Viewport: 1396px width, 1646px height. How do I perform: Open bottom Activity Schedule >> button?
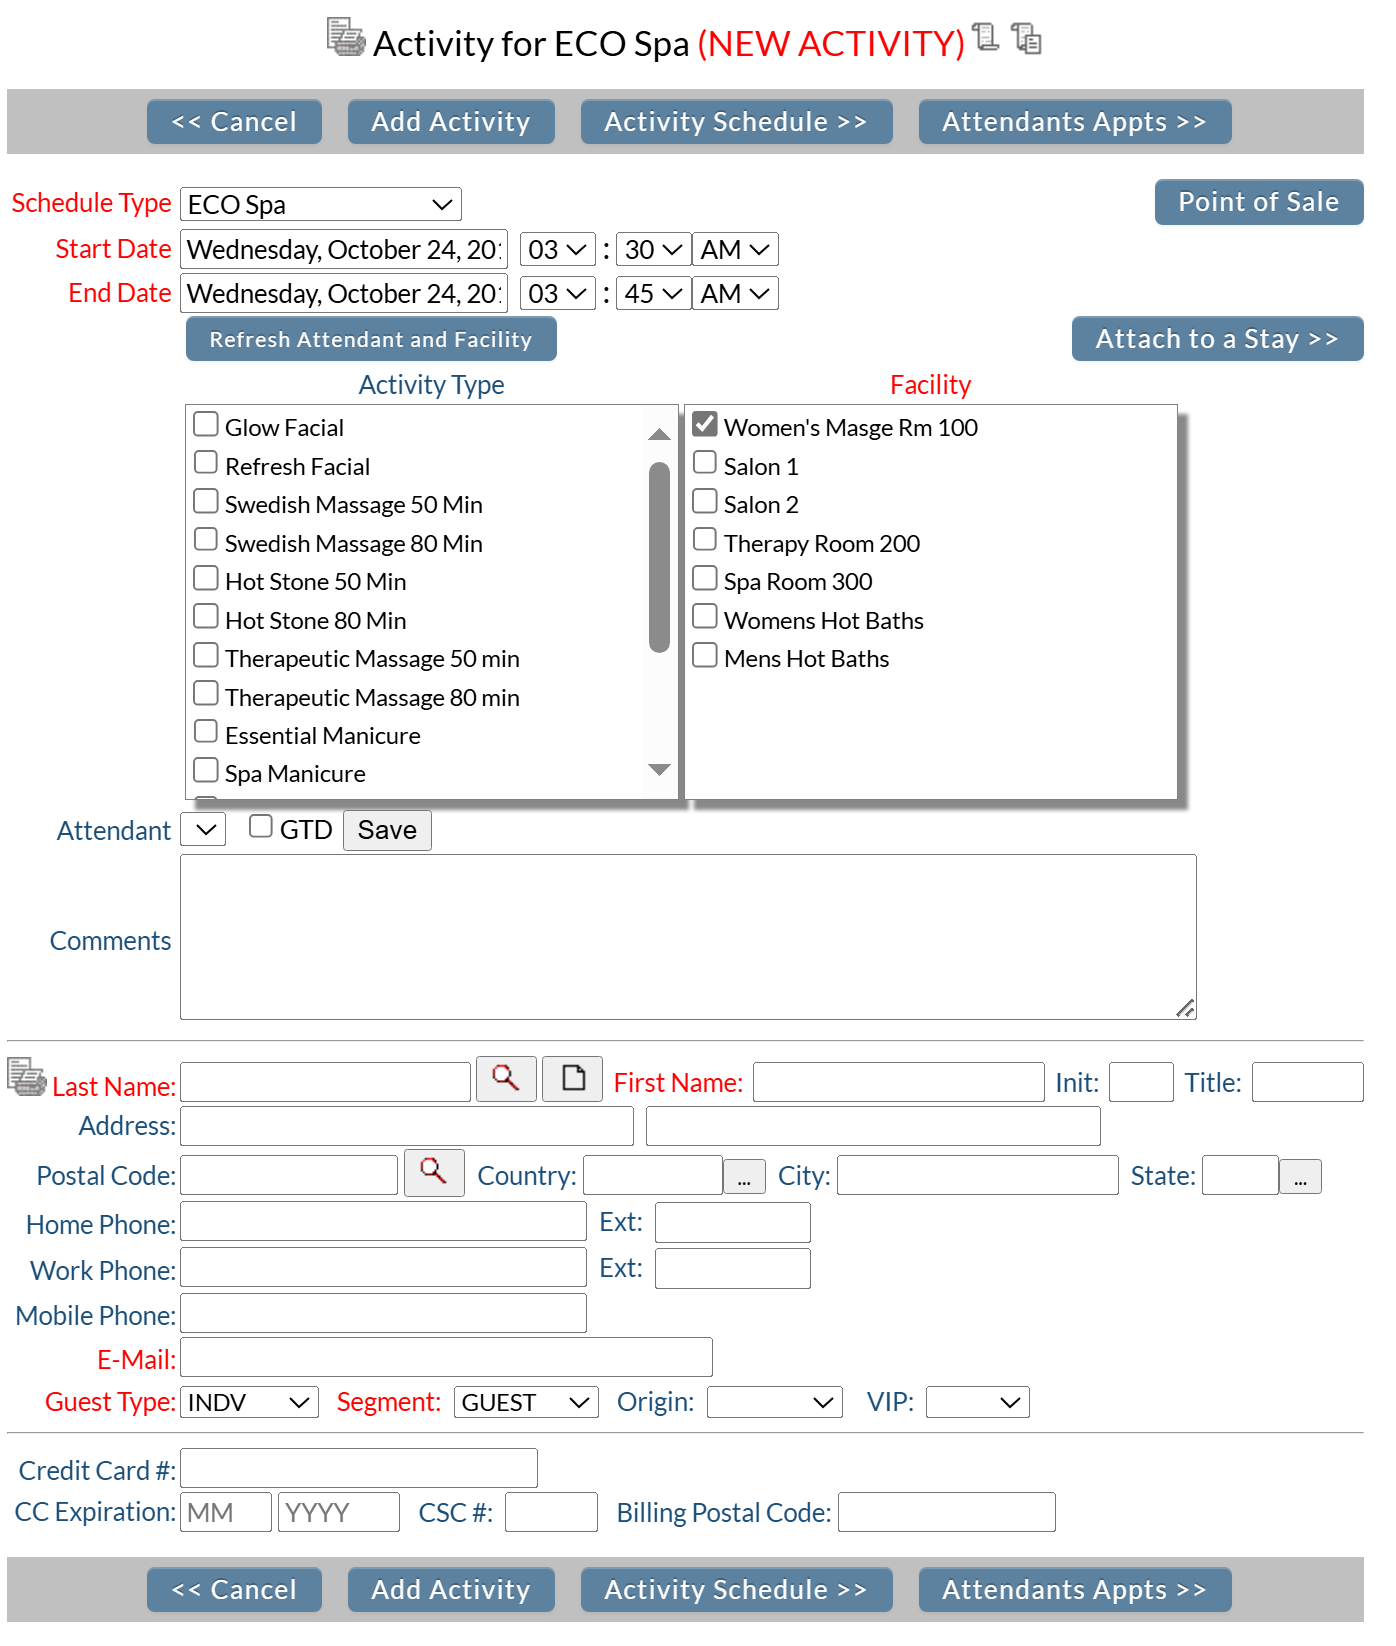(736, 1589)
